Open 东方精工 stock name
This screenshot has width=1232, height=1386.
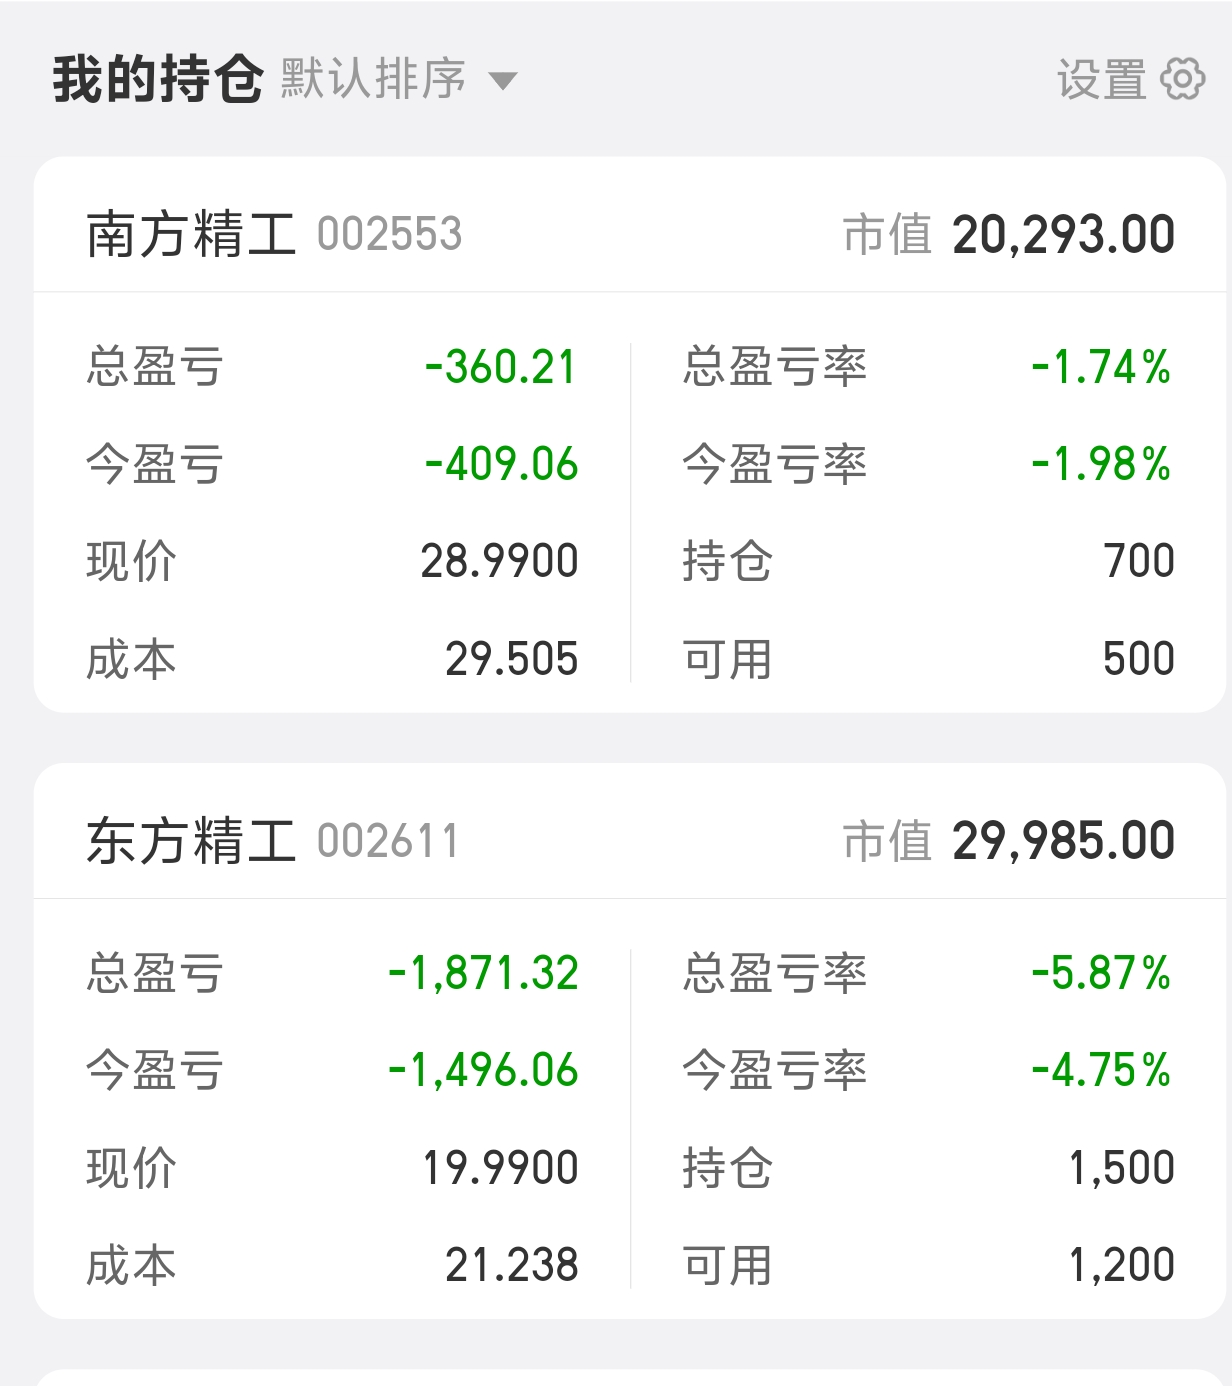click(x=191, y=840)
